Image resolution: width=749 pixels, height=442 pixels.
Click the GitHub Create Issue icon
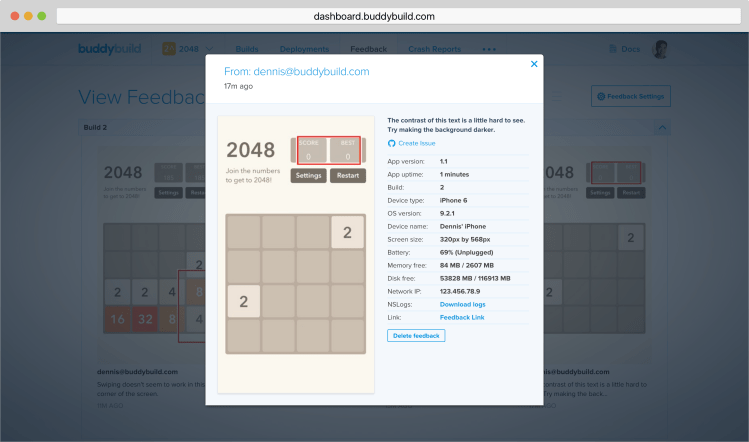coord(391,143)
